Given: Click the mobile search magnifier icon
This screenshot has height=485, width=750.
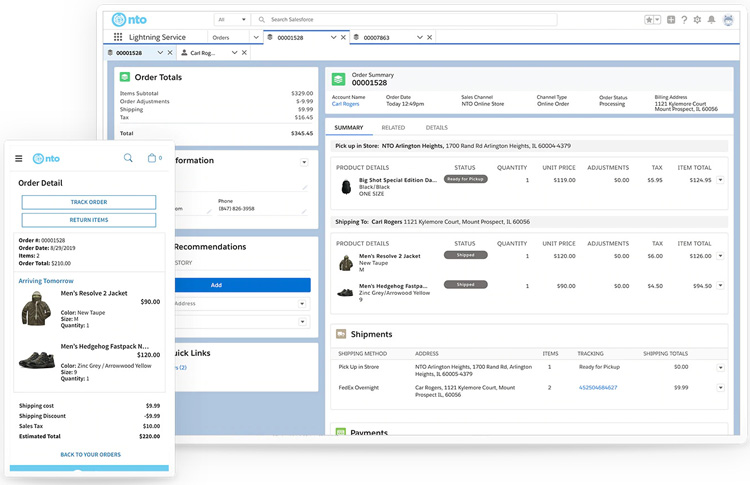Looking at the screenshot, I should pos(128,158).
